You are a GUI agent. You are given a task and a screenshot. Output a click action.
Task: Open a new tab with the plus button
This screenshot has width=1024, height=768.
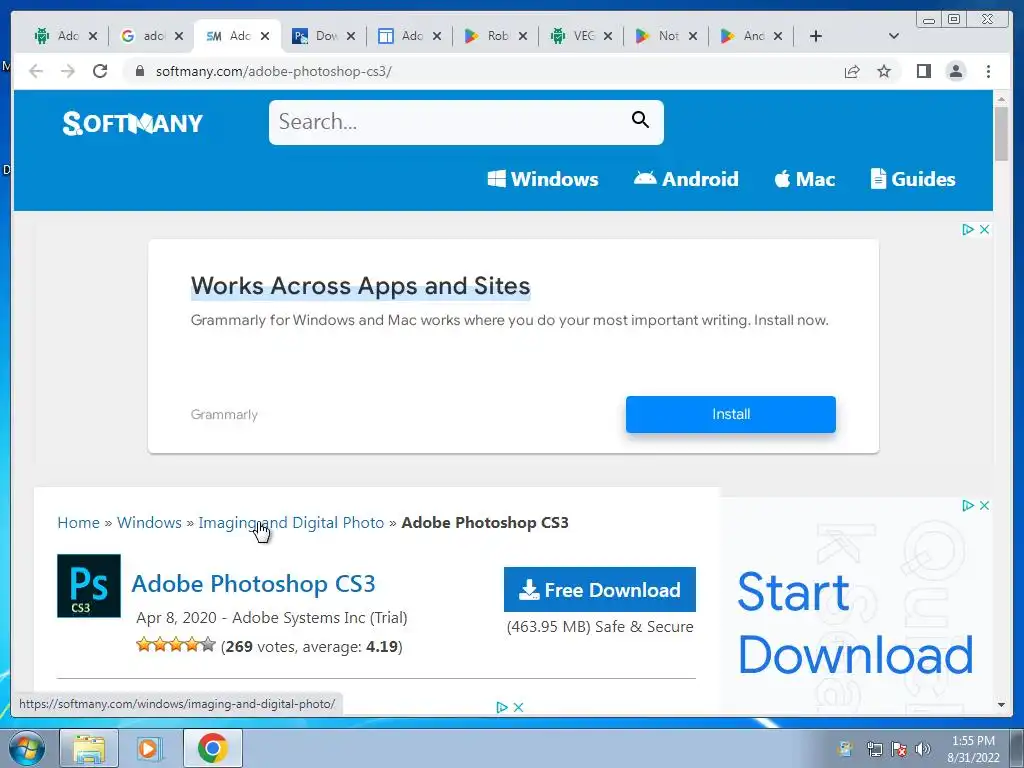pos(816,36)
